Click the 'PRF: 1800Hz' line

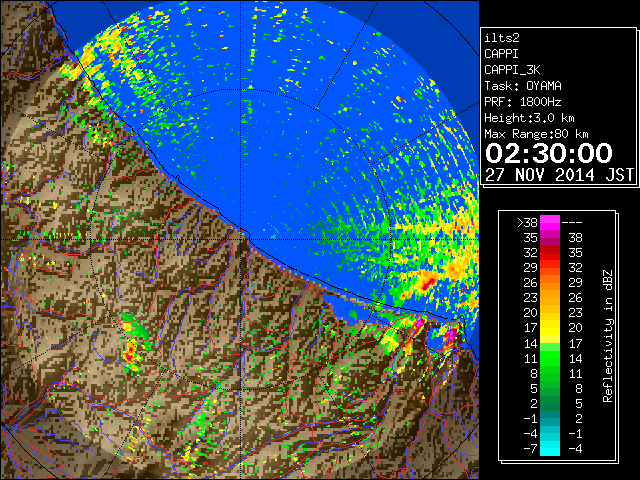(x=523, y=102)
